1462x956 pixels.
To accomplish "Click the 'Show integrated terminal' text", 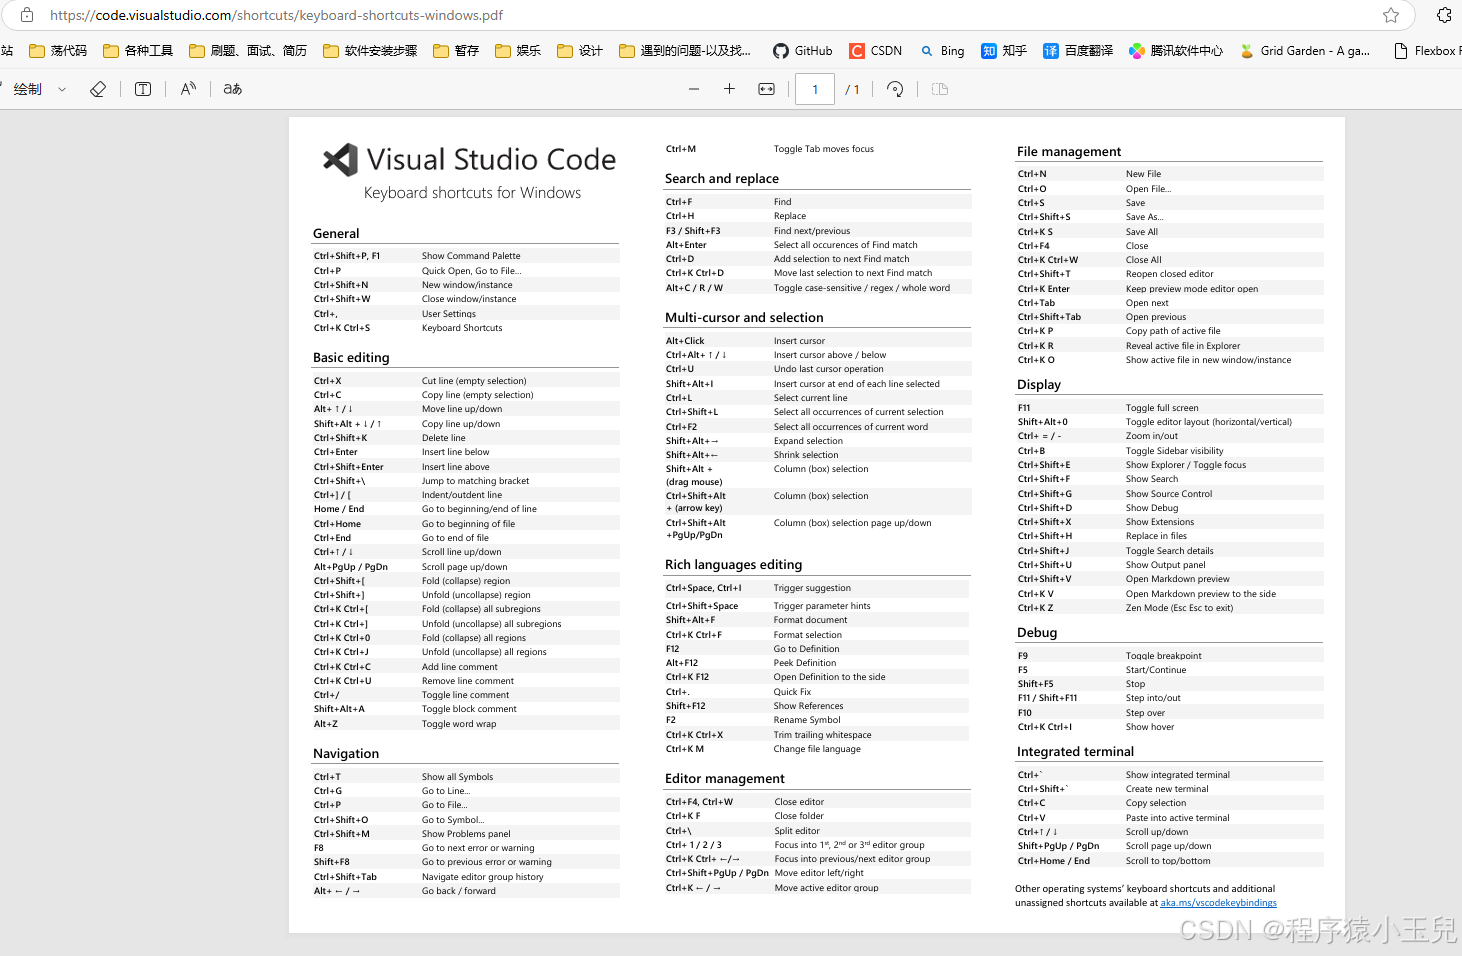I will click(x=1177, y=775).
